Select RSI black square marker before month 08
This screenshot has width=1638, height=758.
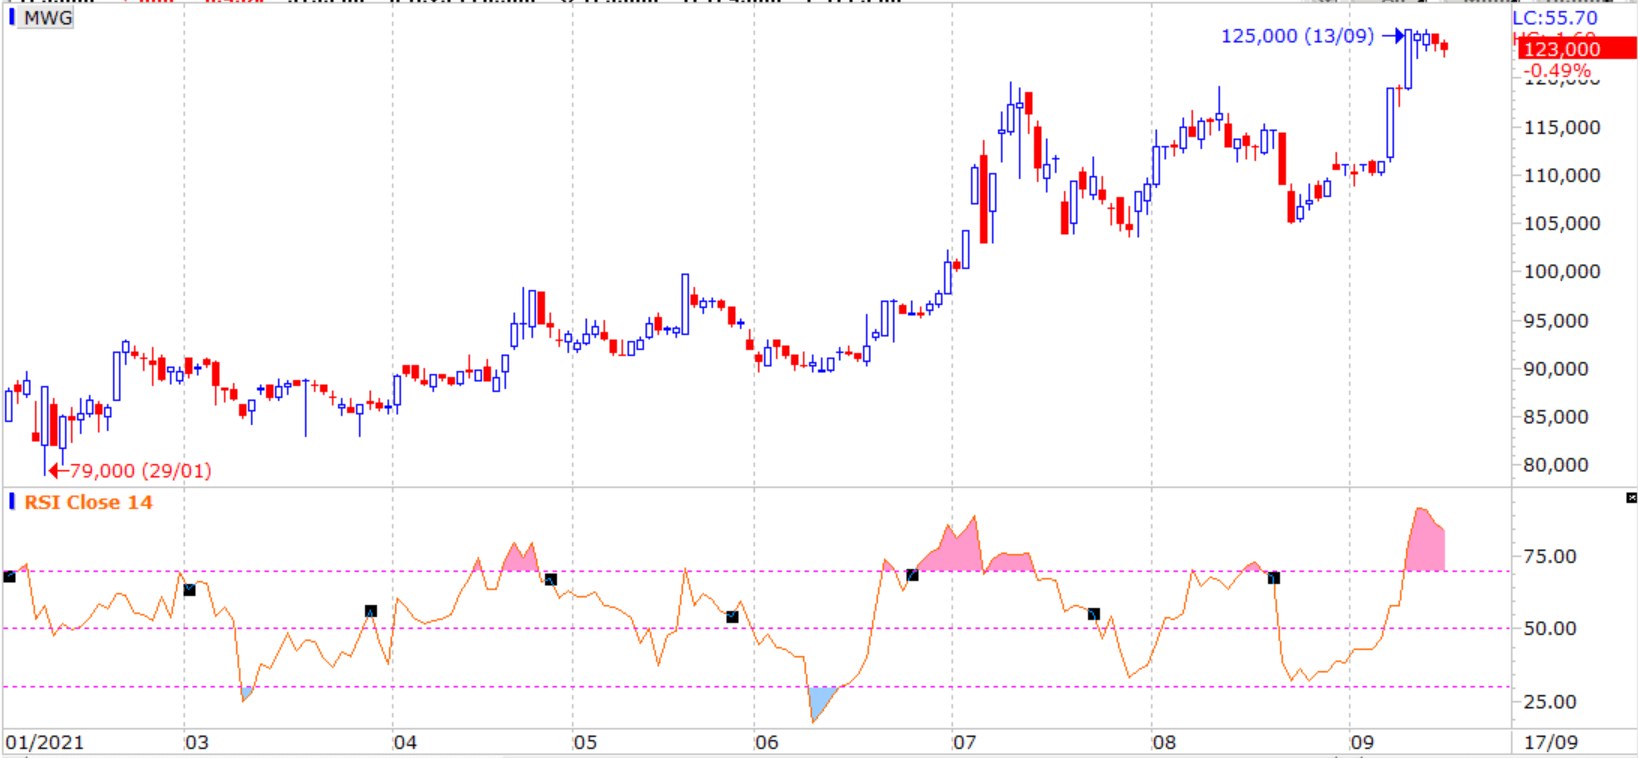[x=1093, y=614]
